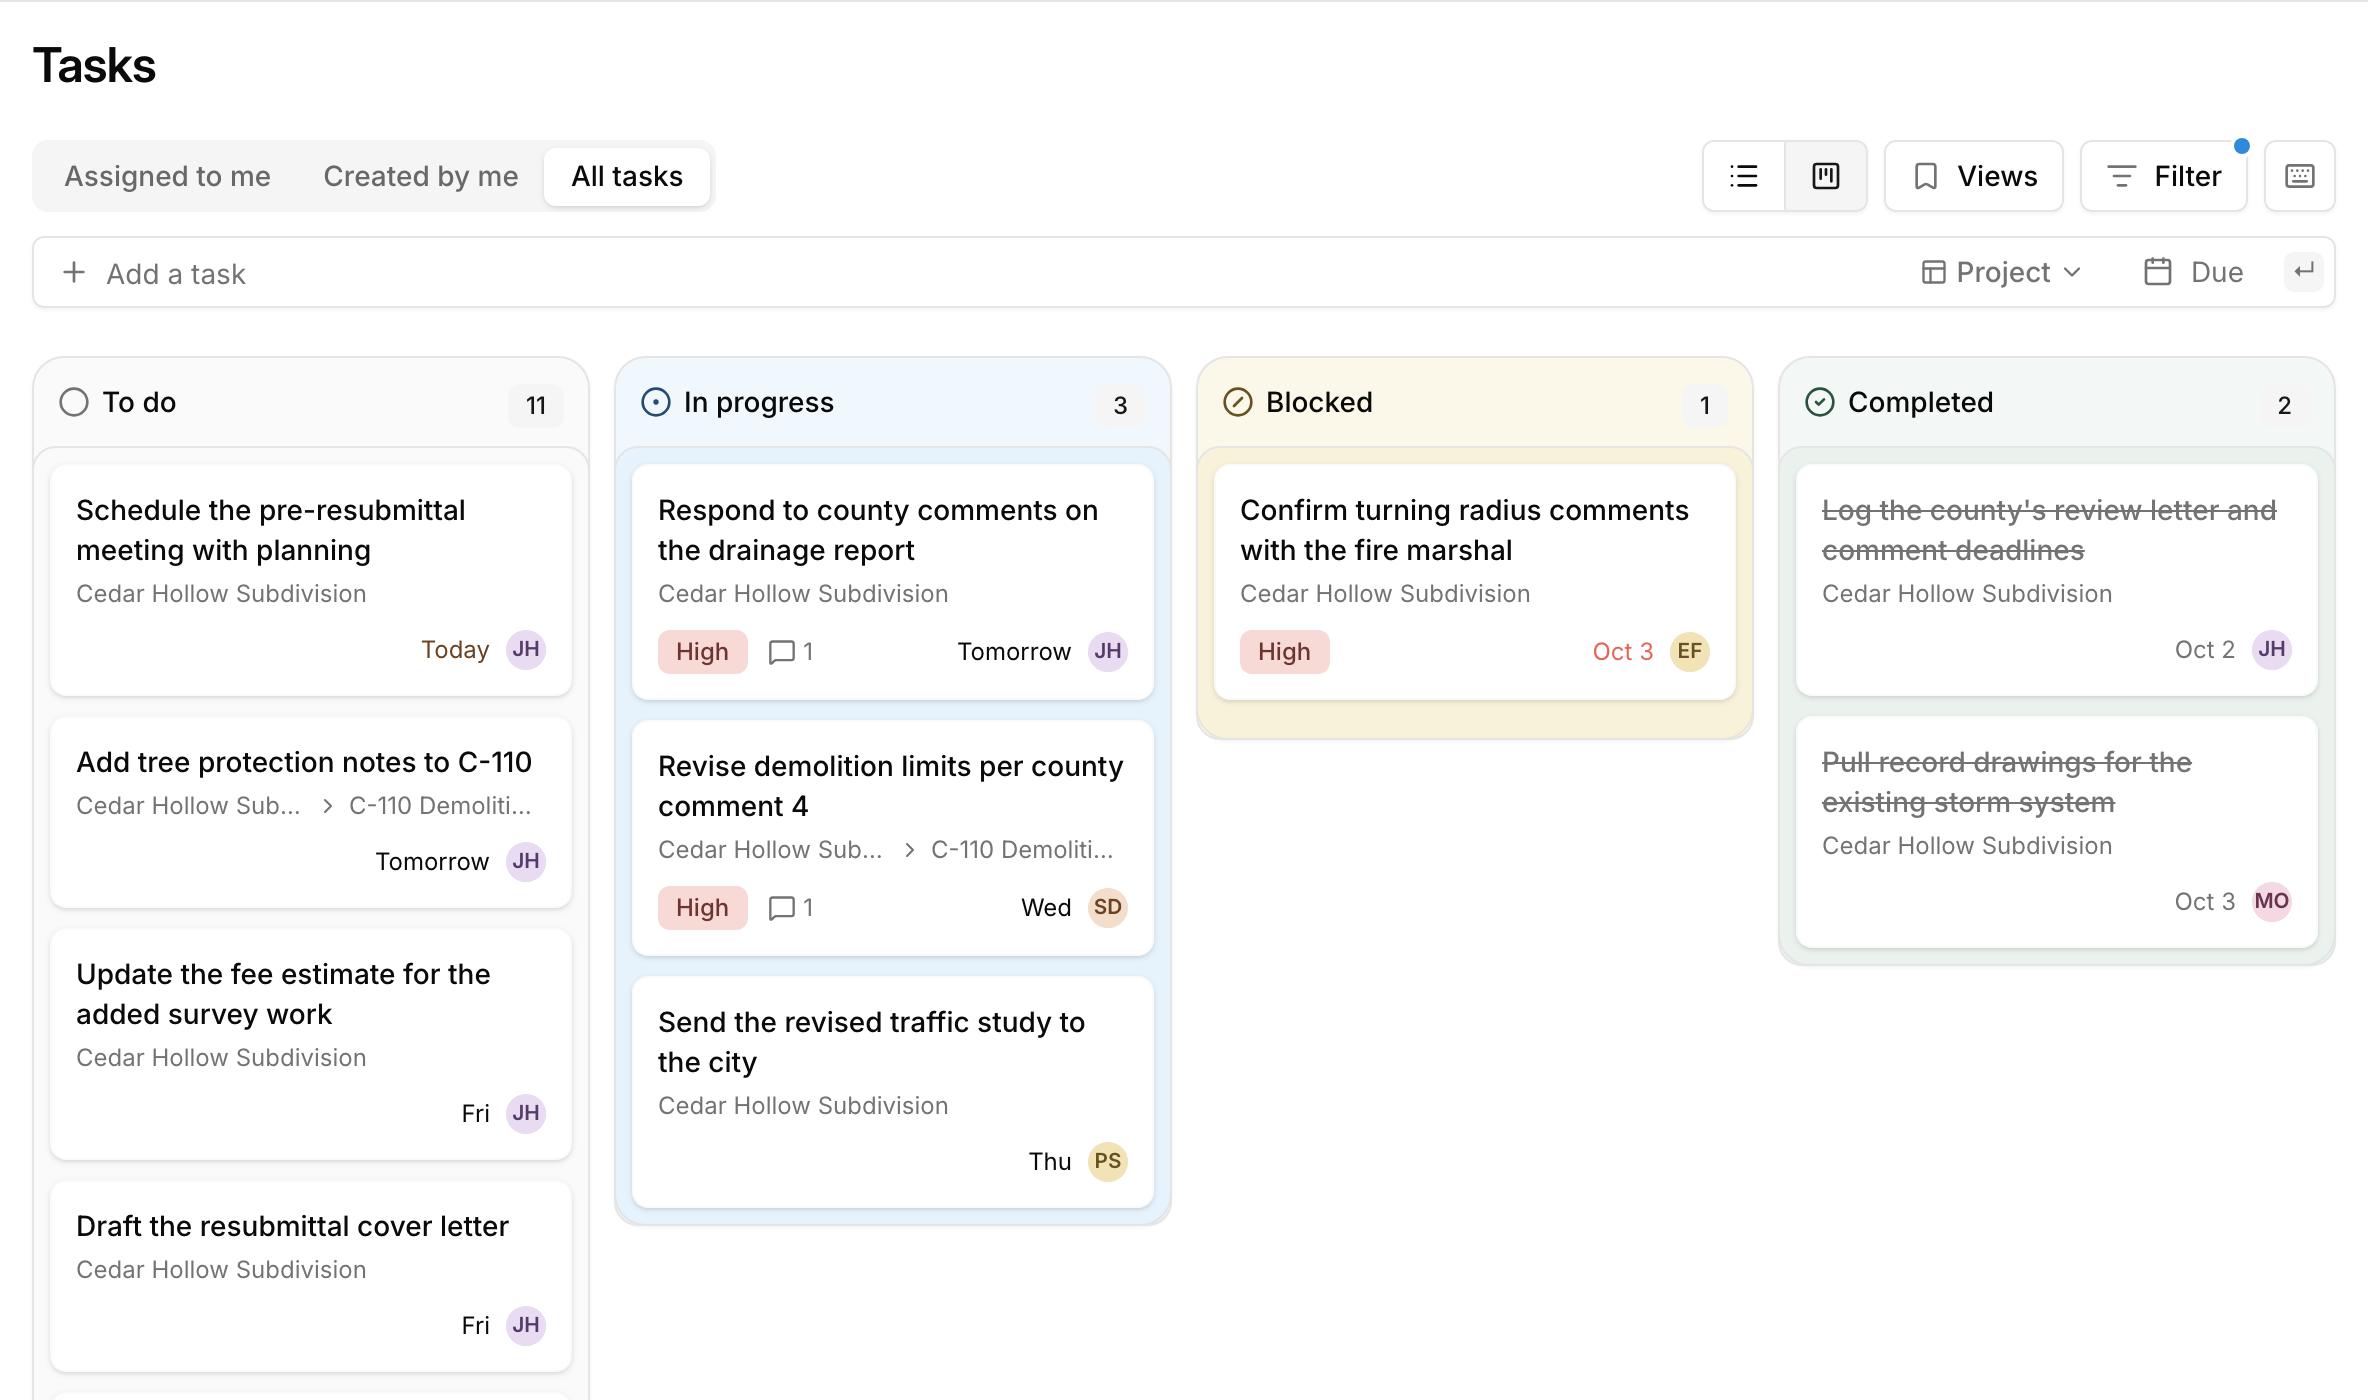The width and height of the screenshot is (2368, 1400).
Task: Open completed Log the county's review letter task
Action: tap(2057, 580)
